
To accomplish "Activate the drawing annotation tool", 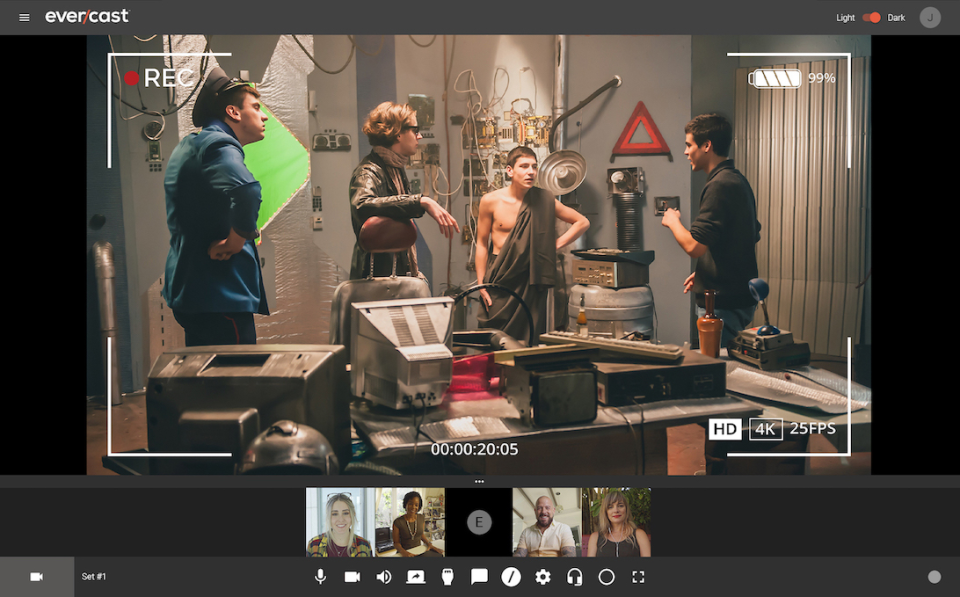I will [x=511, y=577].
